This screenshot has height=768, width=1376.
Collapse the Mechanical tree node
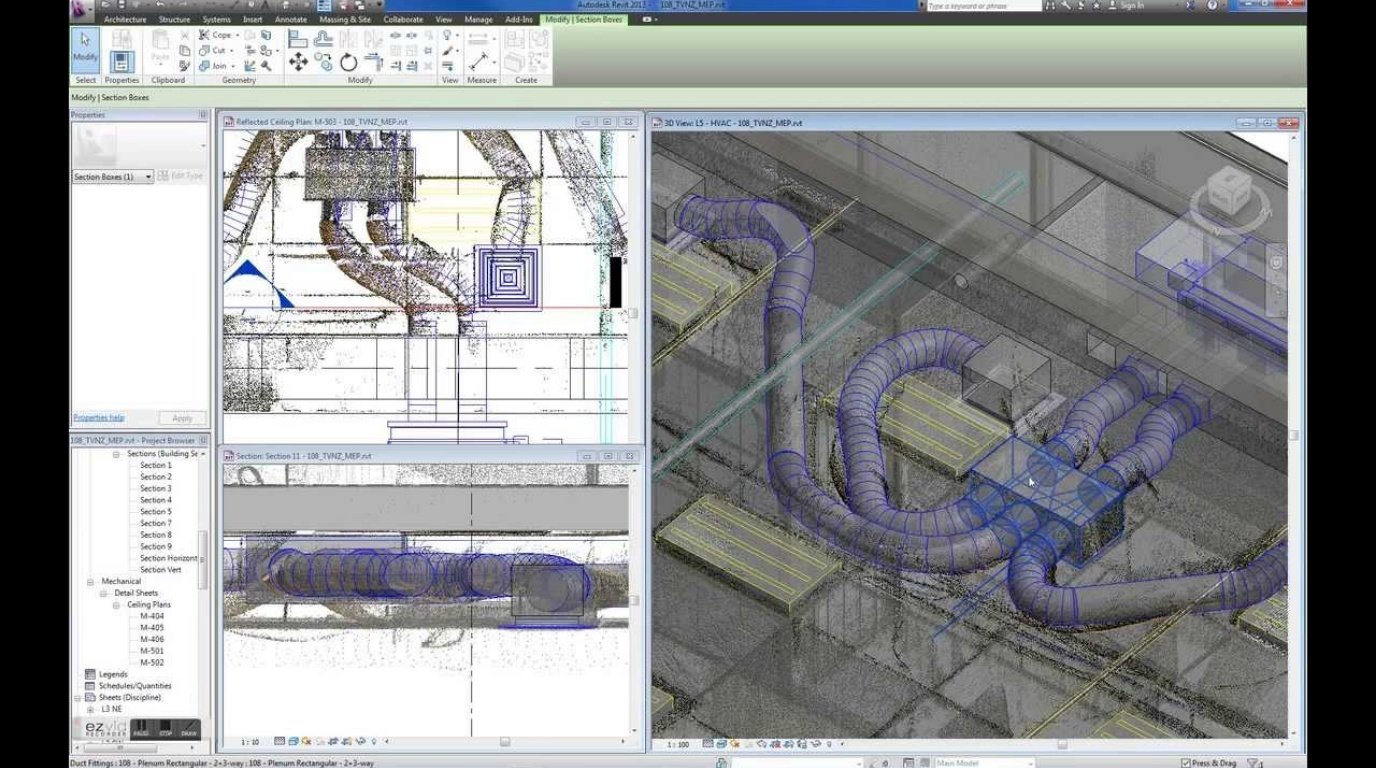[x=90, y=581]
